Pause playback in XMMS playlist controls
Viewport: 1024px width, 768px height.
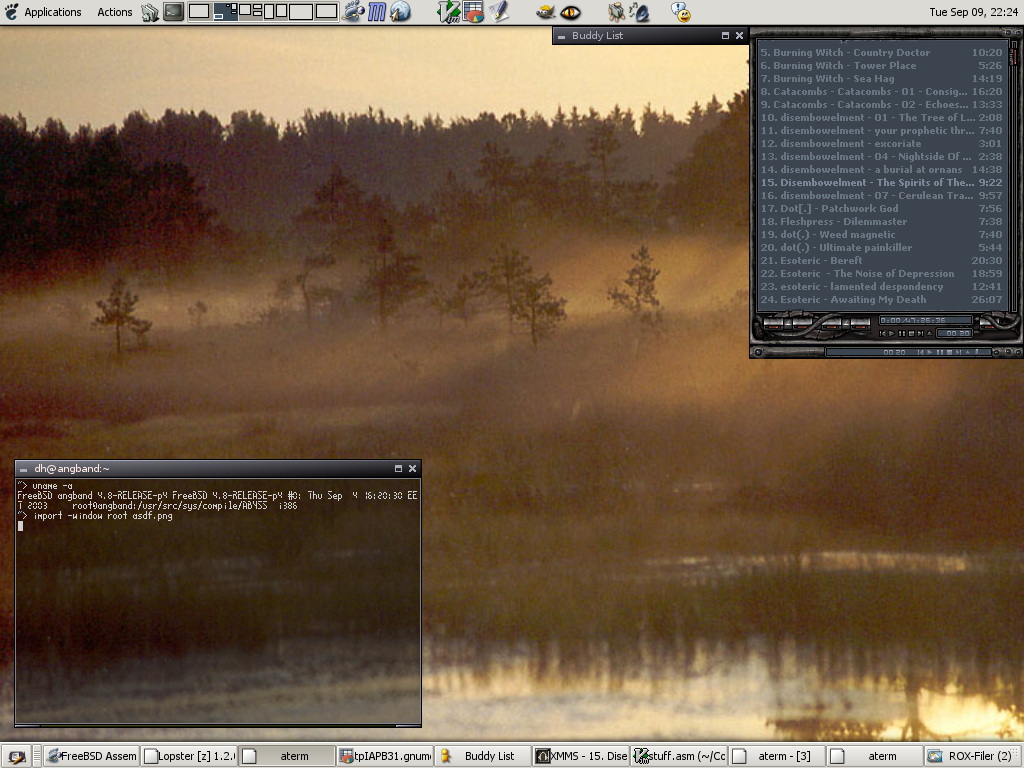902,333
